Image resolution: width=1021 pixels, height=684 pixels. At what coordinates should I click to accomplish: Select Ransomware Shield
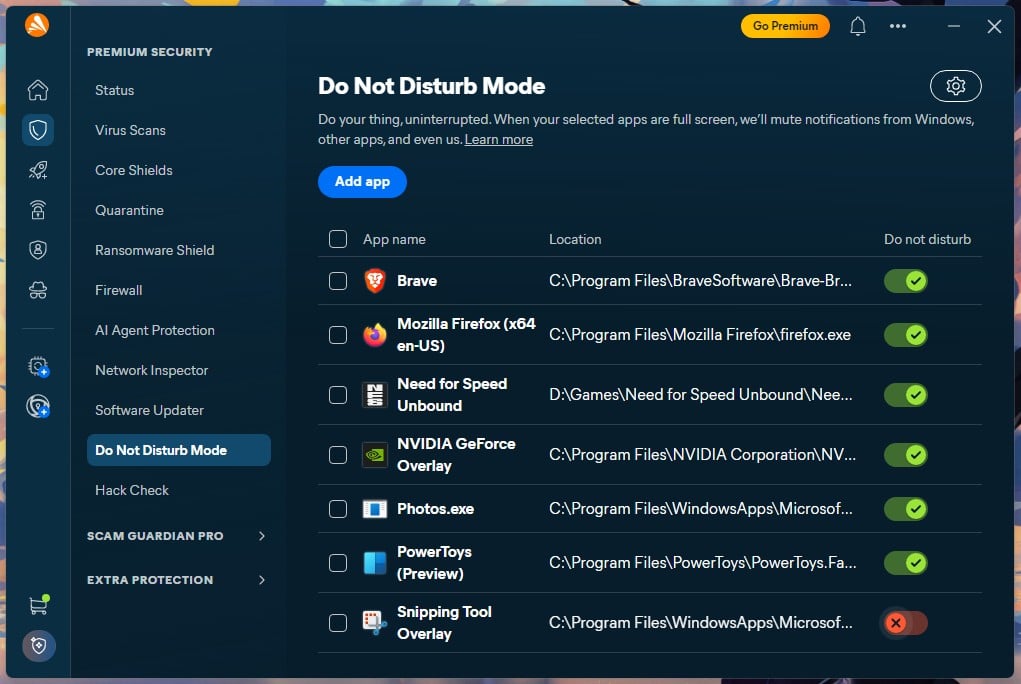(x=154, y=250)
